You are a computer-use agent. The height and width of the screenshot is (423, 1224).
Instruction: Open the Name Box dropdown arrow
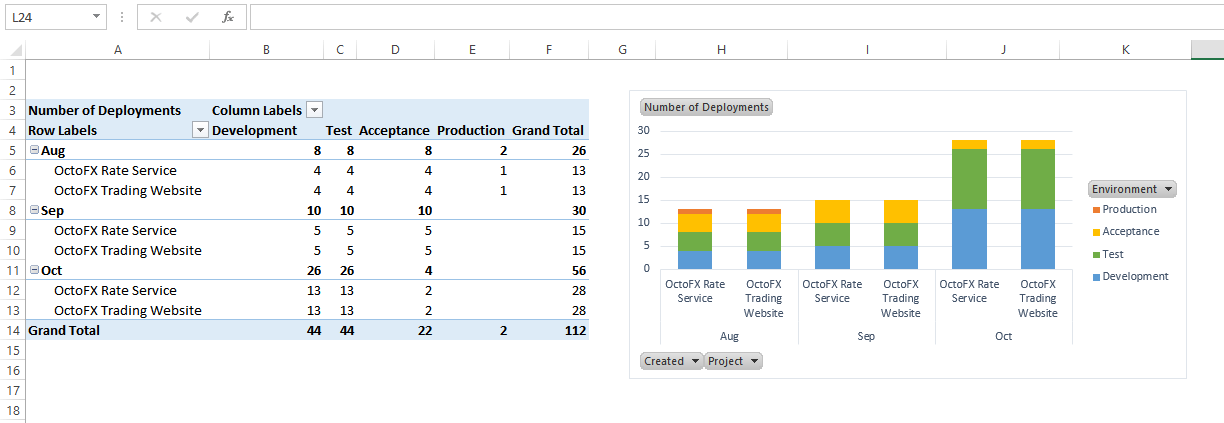point(96,17)
